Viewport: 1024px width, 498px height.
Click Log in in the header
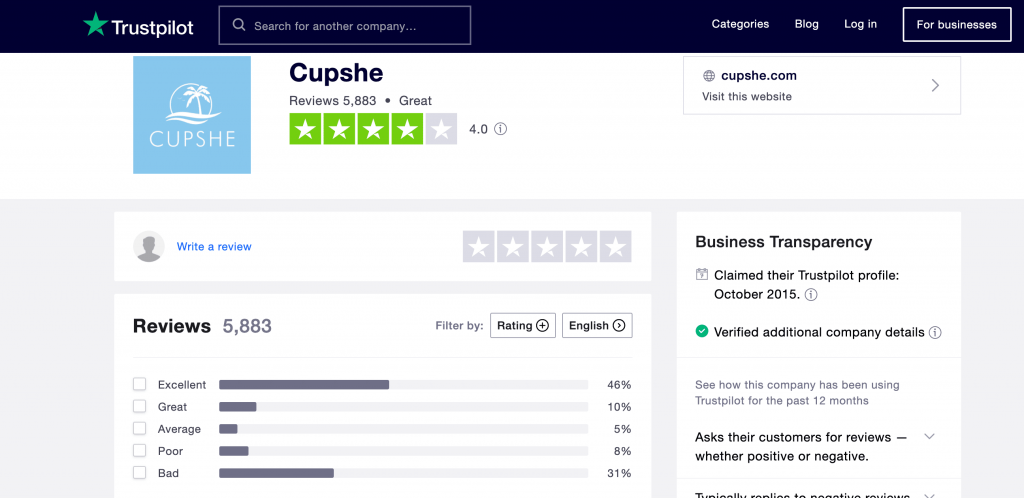click(x=861, y=24)
